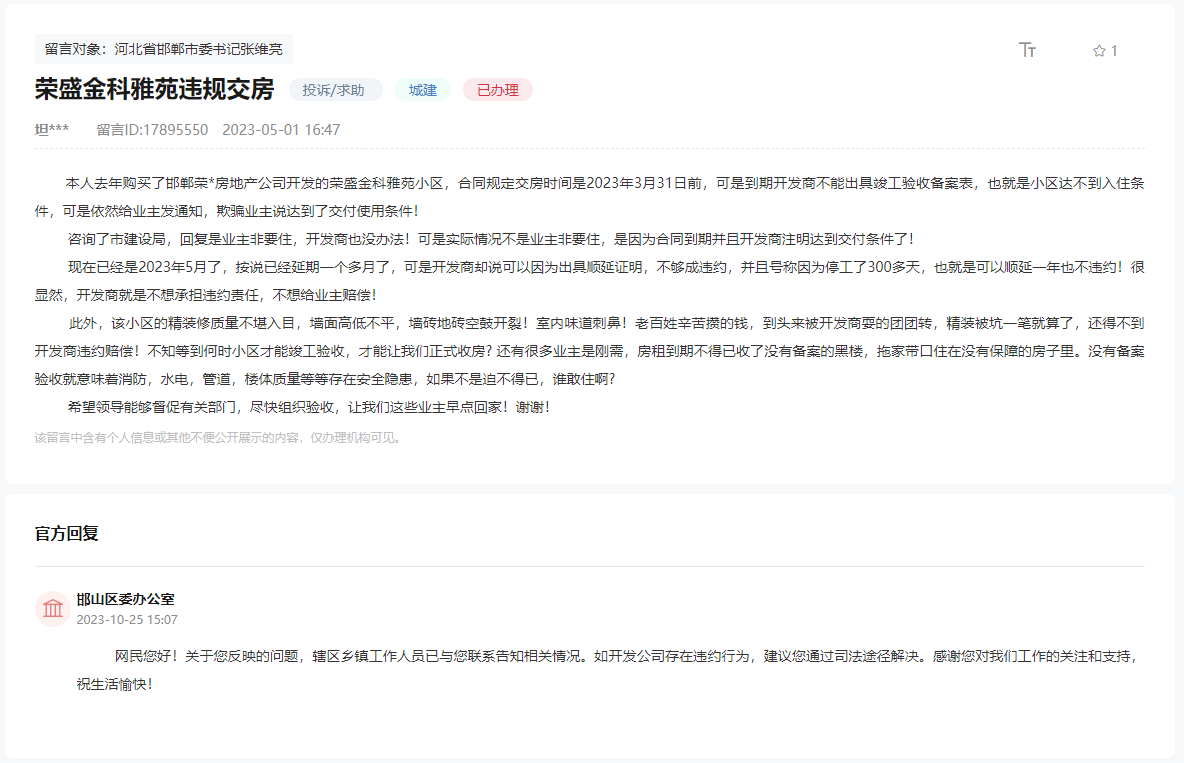Select the 投诉/求助 tag
1184x763 pixels.
tap(334, 90)
